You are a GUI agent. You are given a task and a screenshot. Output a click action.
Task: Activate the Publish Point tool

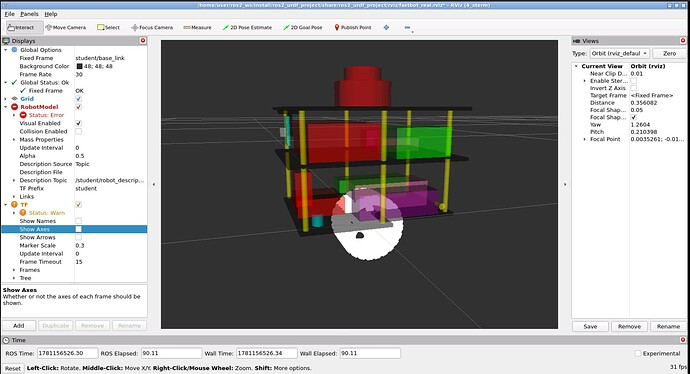[353, 27]
